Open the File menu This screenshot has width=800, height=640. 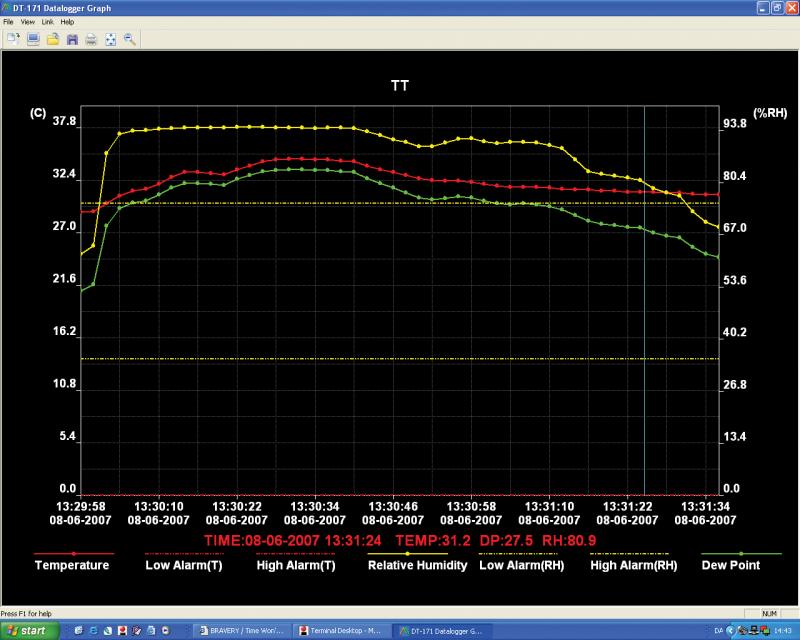[x=9, y=21]
